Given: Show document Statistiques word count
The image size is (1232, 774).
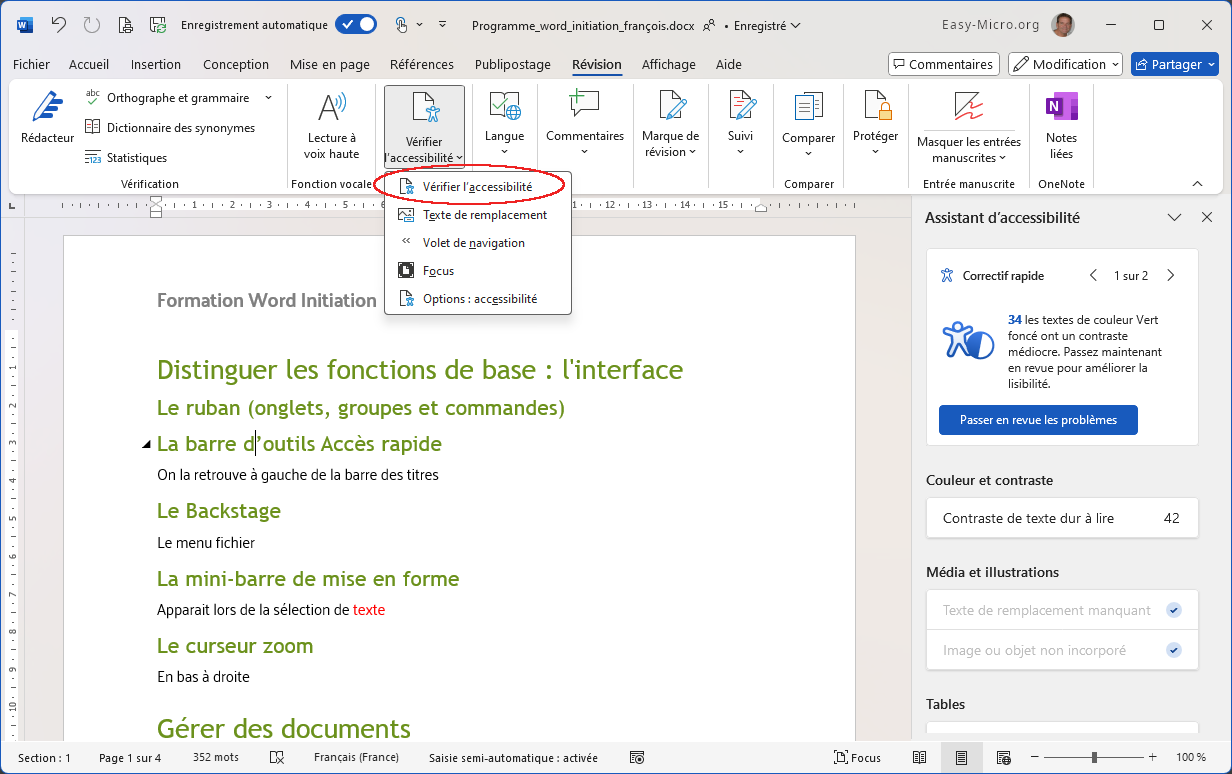Looking at the screenshot, I should pos(126,158).
